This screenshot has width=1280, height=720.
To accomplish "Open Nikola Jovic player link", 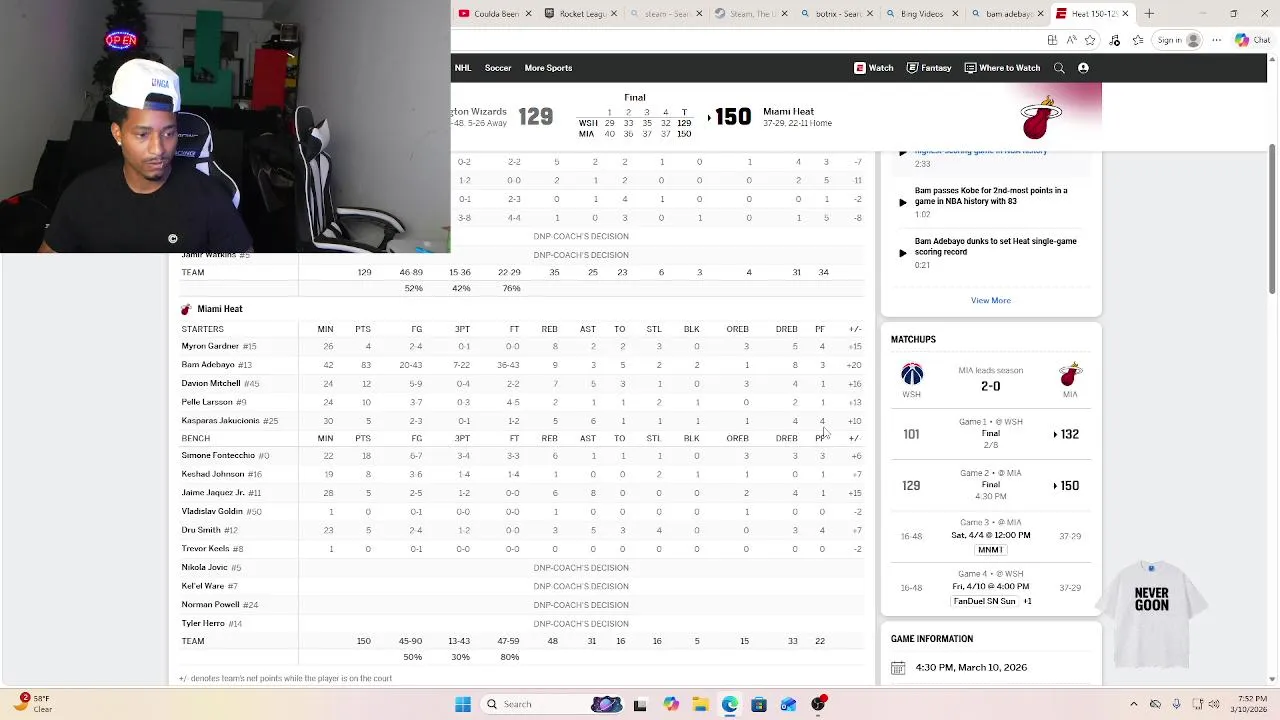I will pyautogui.click(x=204, y=568).
